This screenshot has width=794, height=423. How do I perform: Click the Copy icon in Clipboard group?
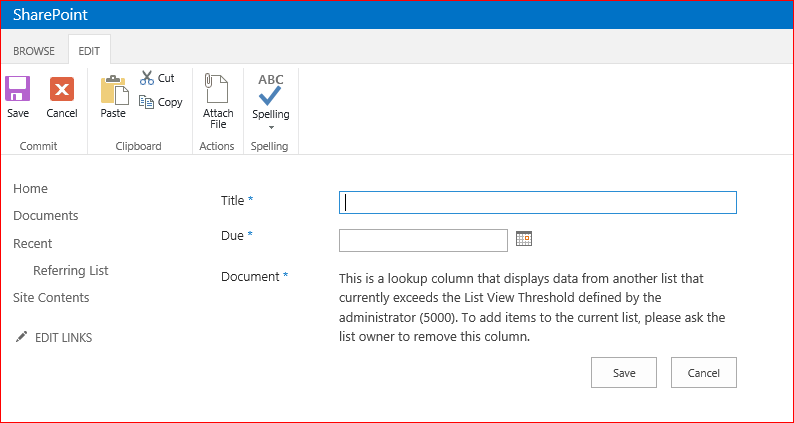147,102
